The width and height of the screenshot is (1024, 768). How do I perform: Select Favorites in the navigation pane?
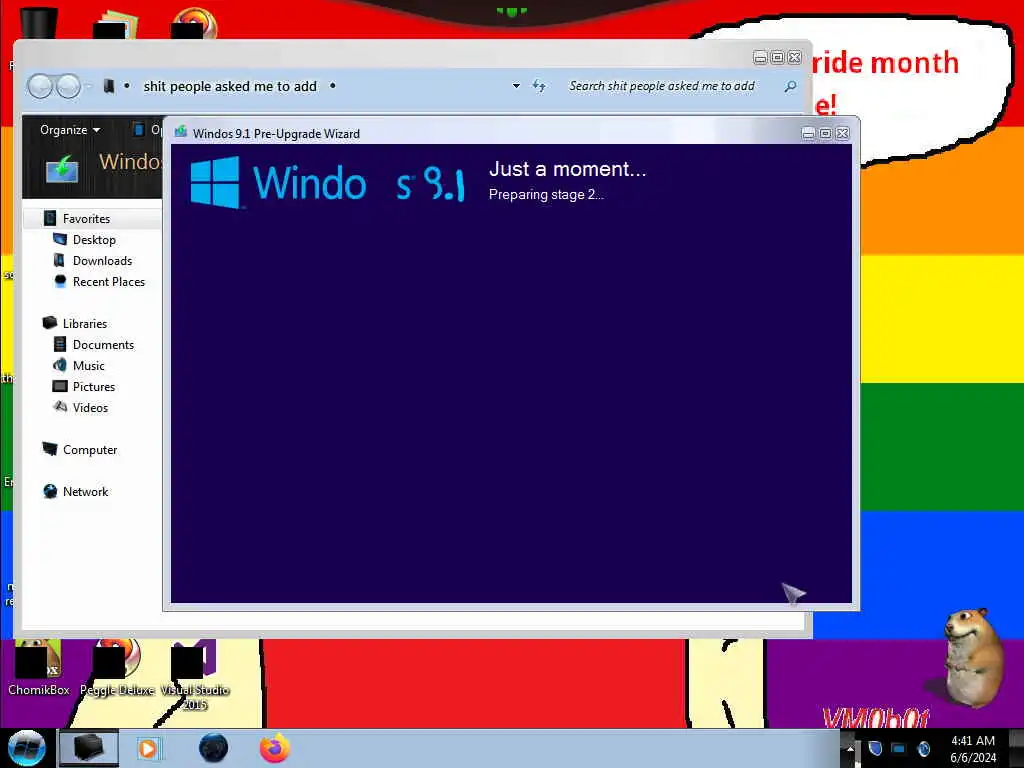86,219
